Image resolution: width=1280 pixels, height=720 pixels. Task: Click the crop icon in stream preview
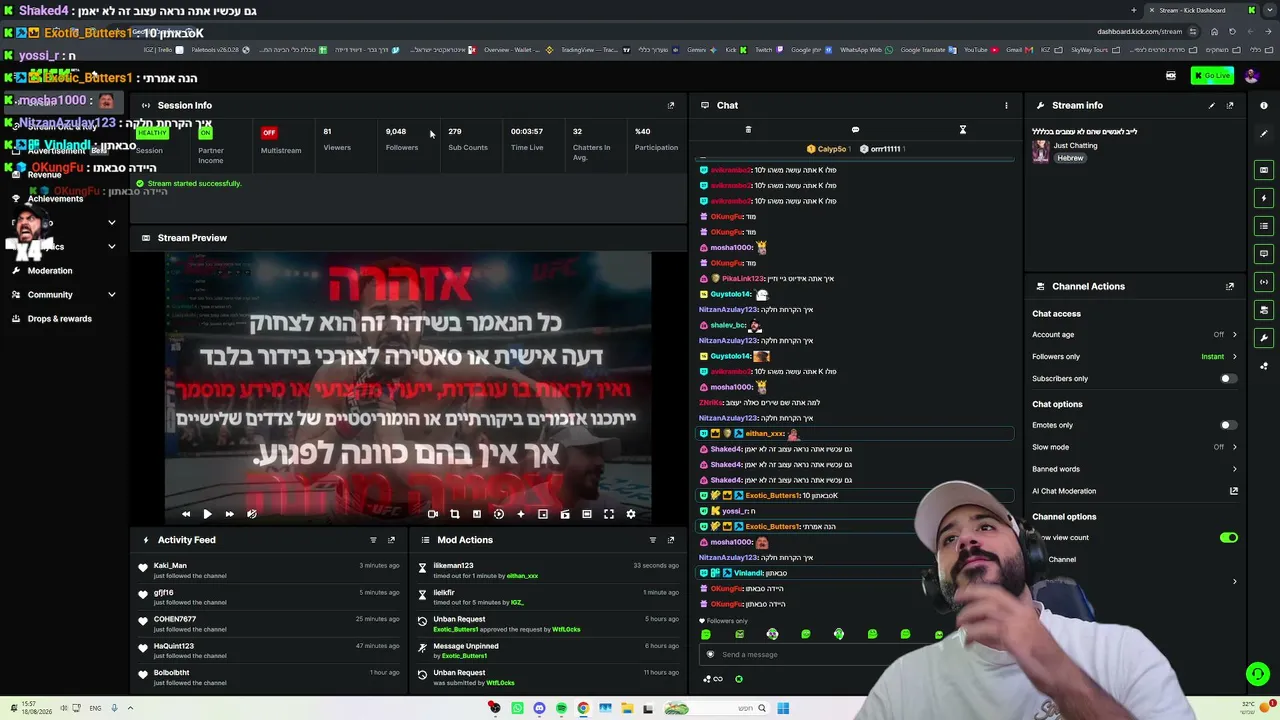[455, 514]
